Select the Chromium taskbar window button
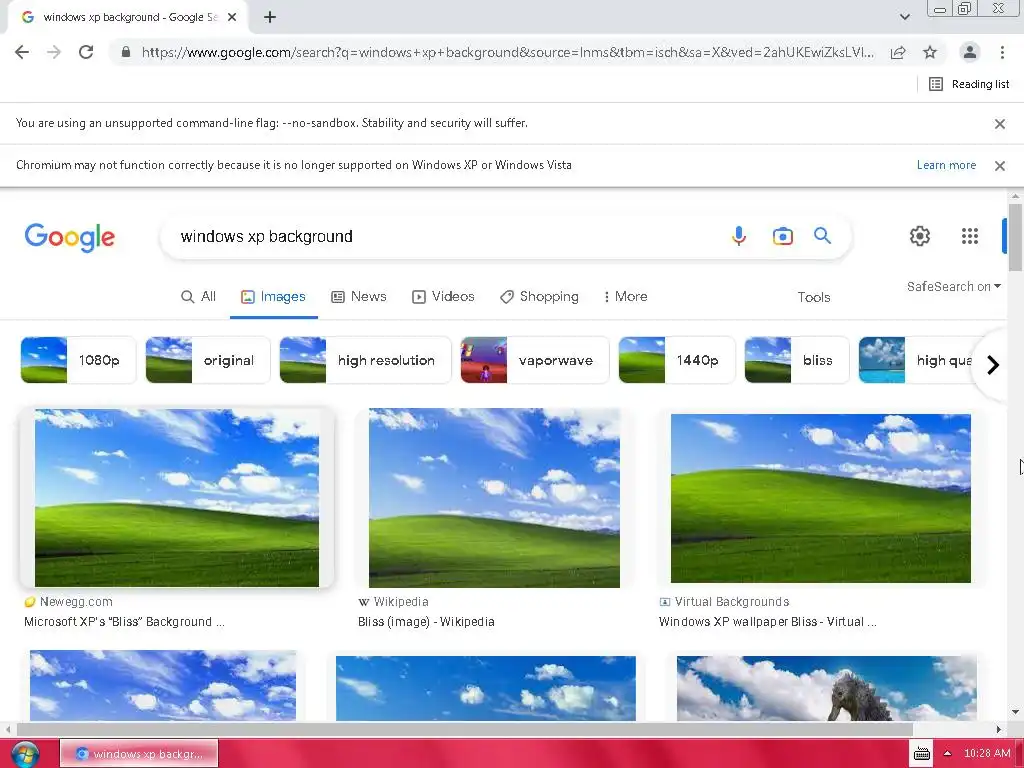This screenshot has width=1024, height=768. 139,754
